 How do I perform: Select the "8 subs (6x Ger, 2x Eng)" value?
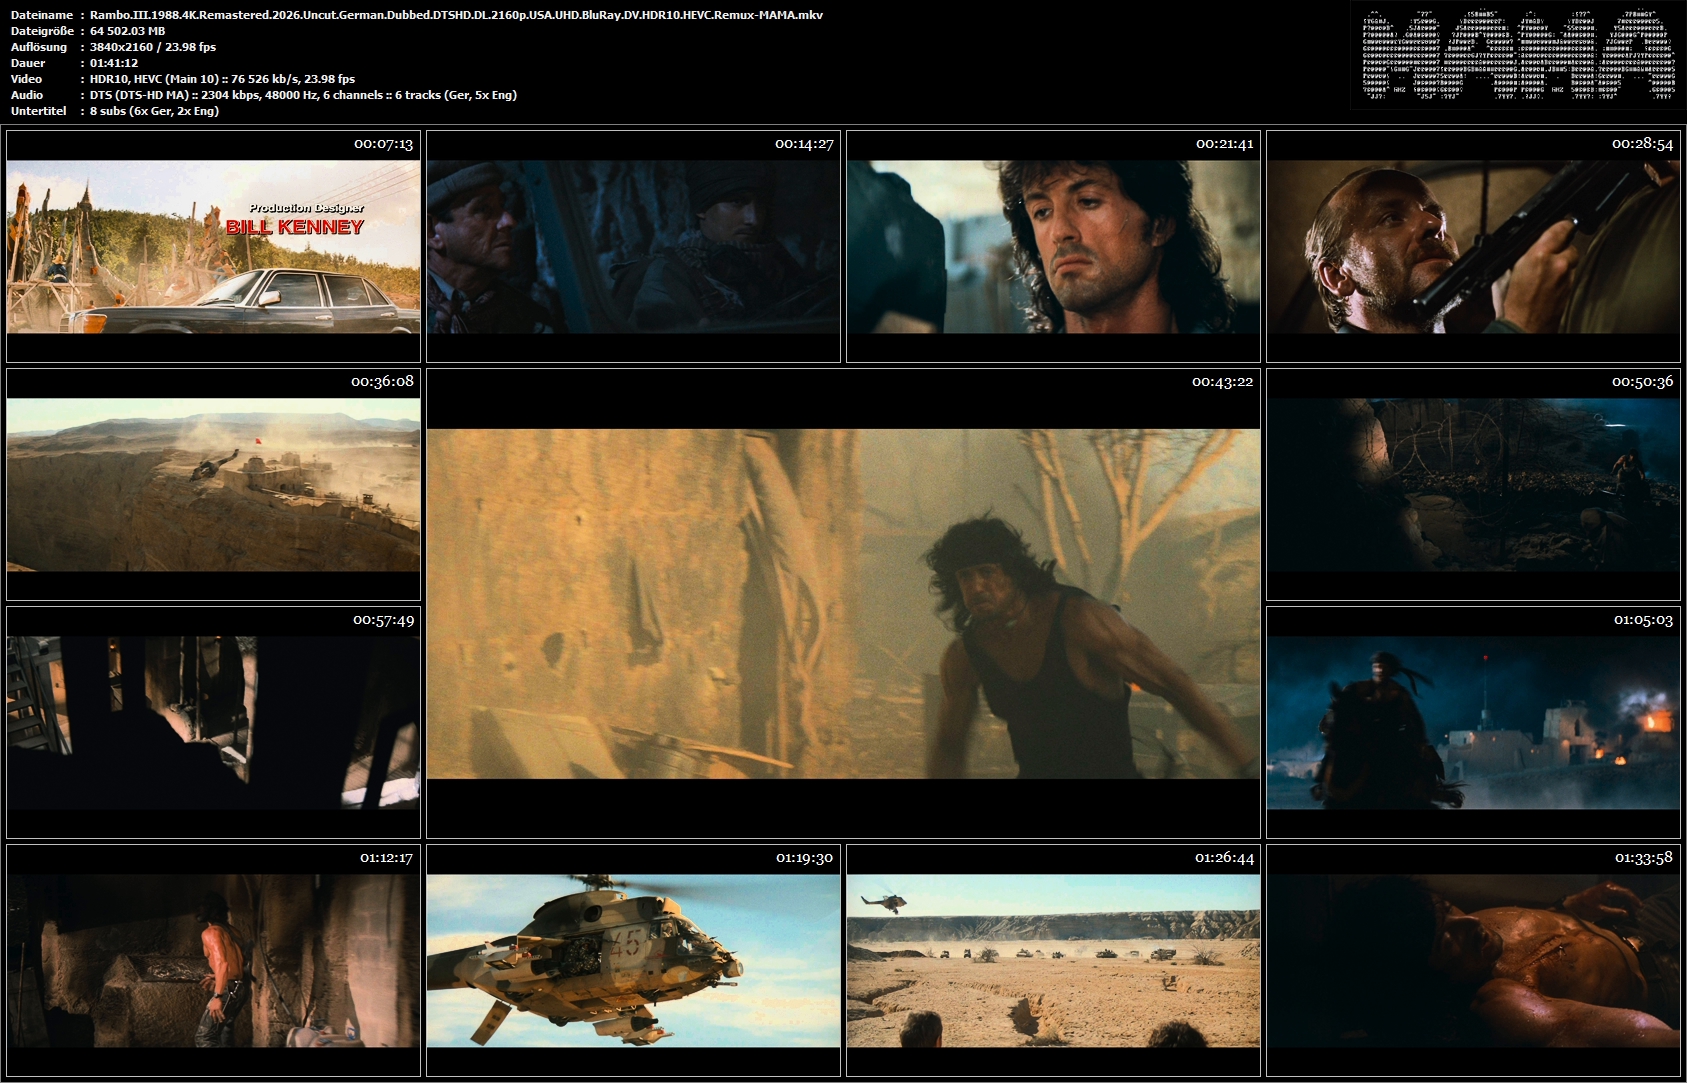click(x=155, y=111)
